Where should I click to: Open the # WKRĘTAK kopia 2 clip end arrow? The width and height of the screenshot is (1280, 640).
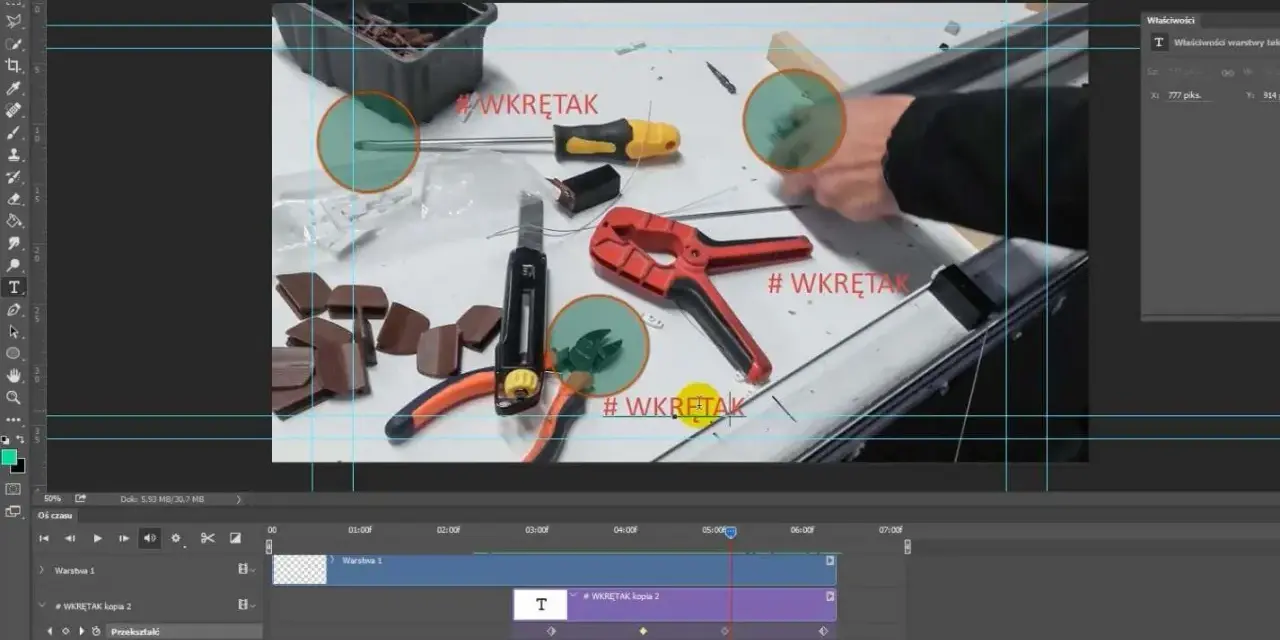(830, 596)
